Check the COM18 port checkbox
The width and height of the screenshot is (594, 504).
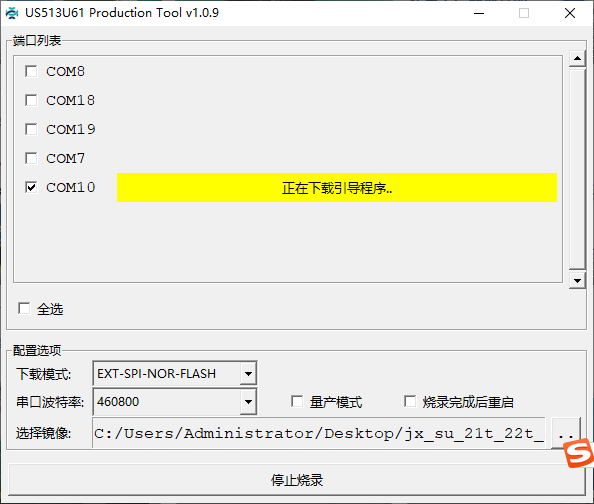31,100
